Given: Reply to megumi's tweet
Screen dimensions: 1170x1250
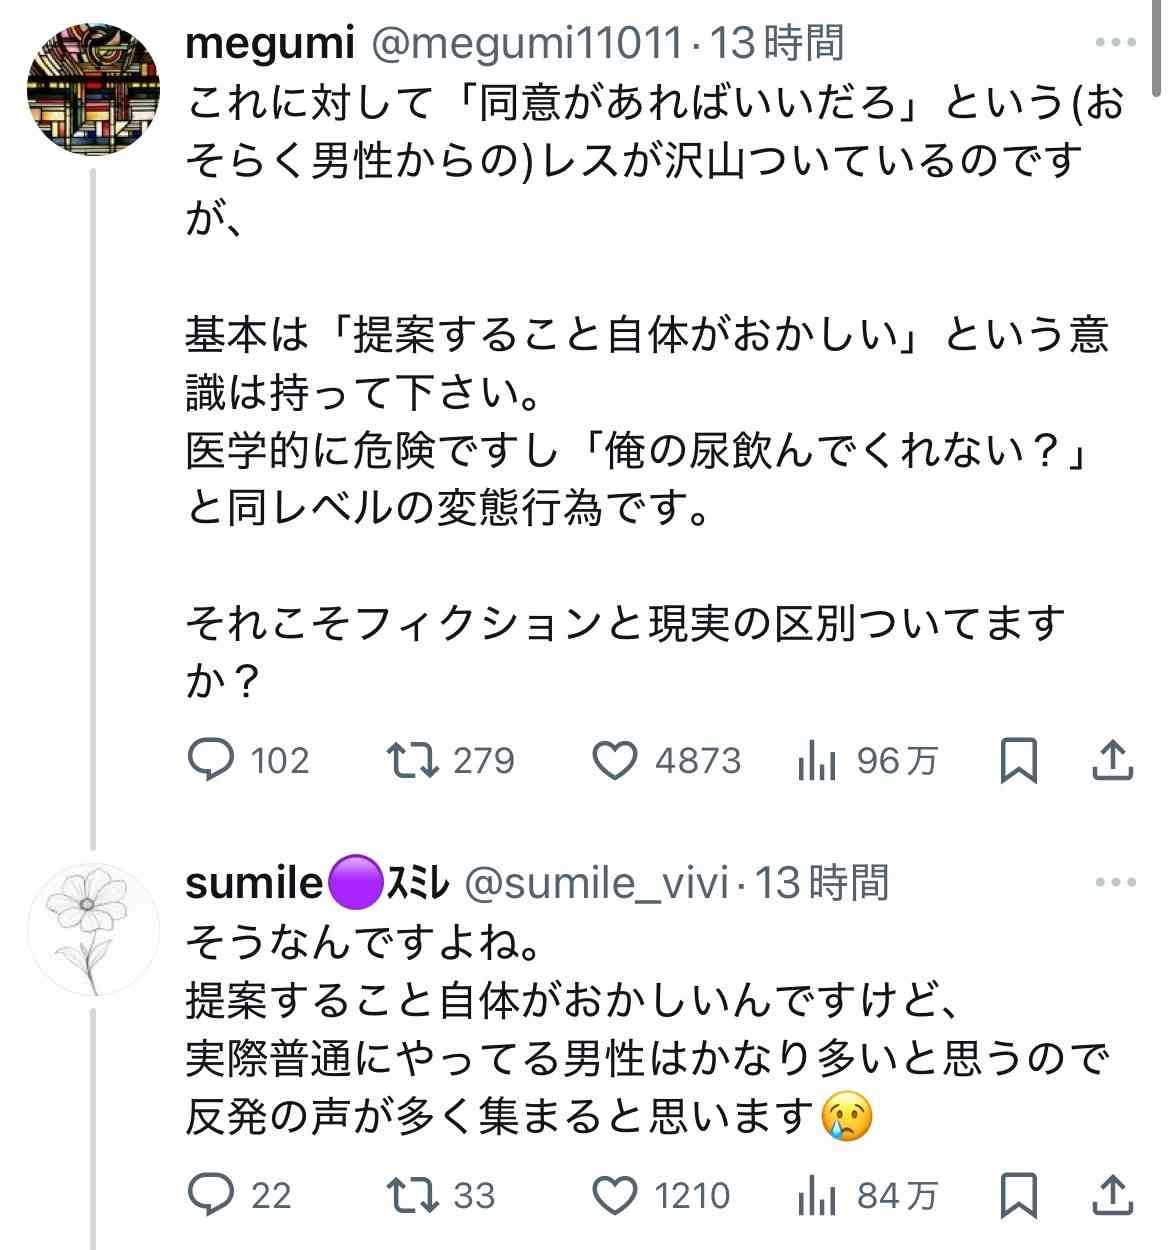Looking at the screenshot, I should coord(212,761).
